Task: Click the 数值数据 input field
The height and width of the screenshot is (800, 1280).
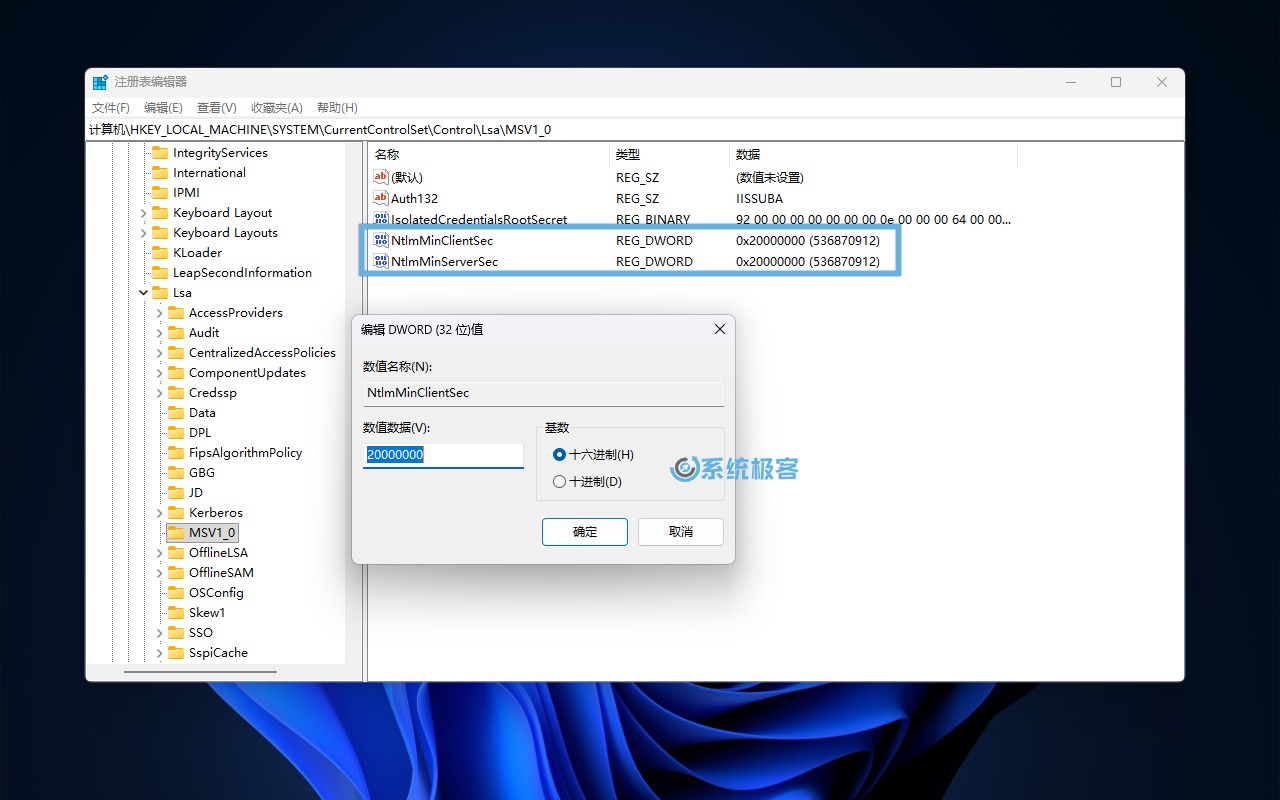Action: [443, 455]
